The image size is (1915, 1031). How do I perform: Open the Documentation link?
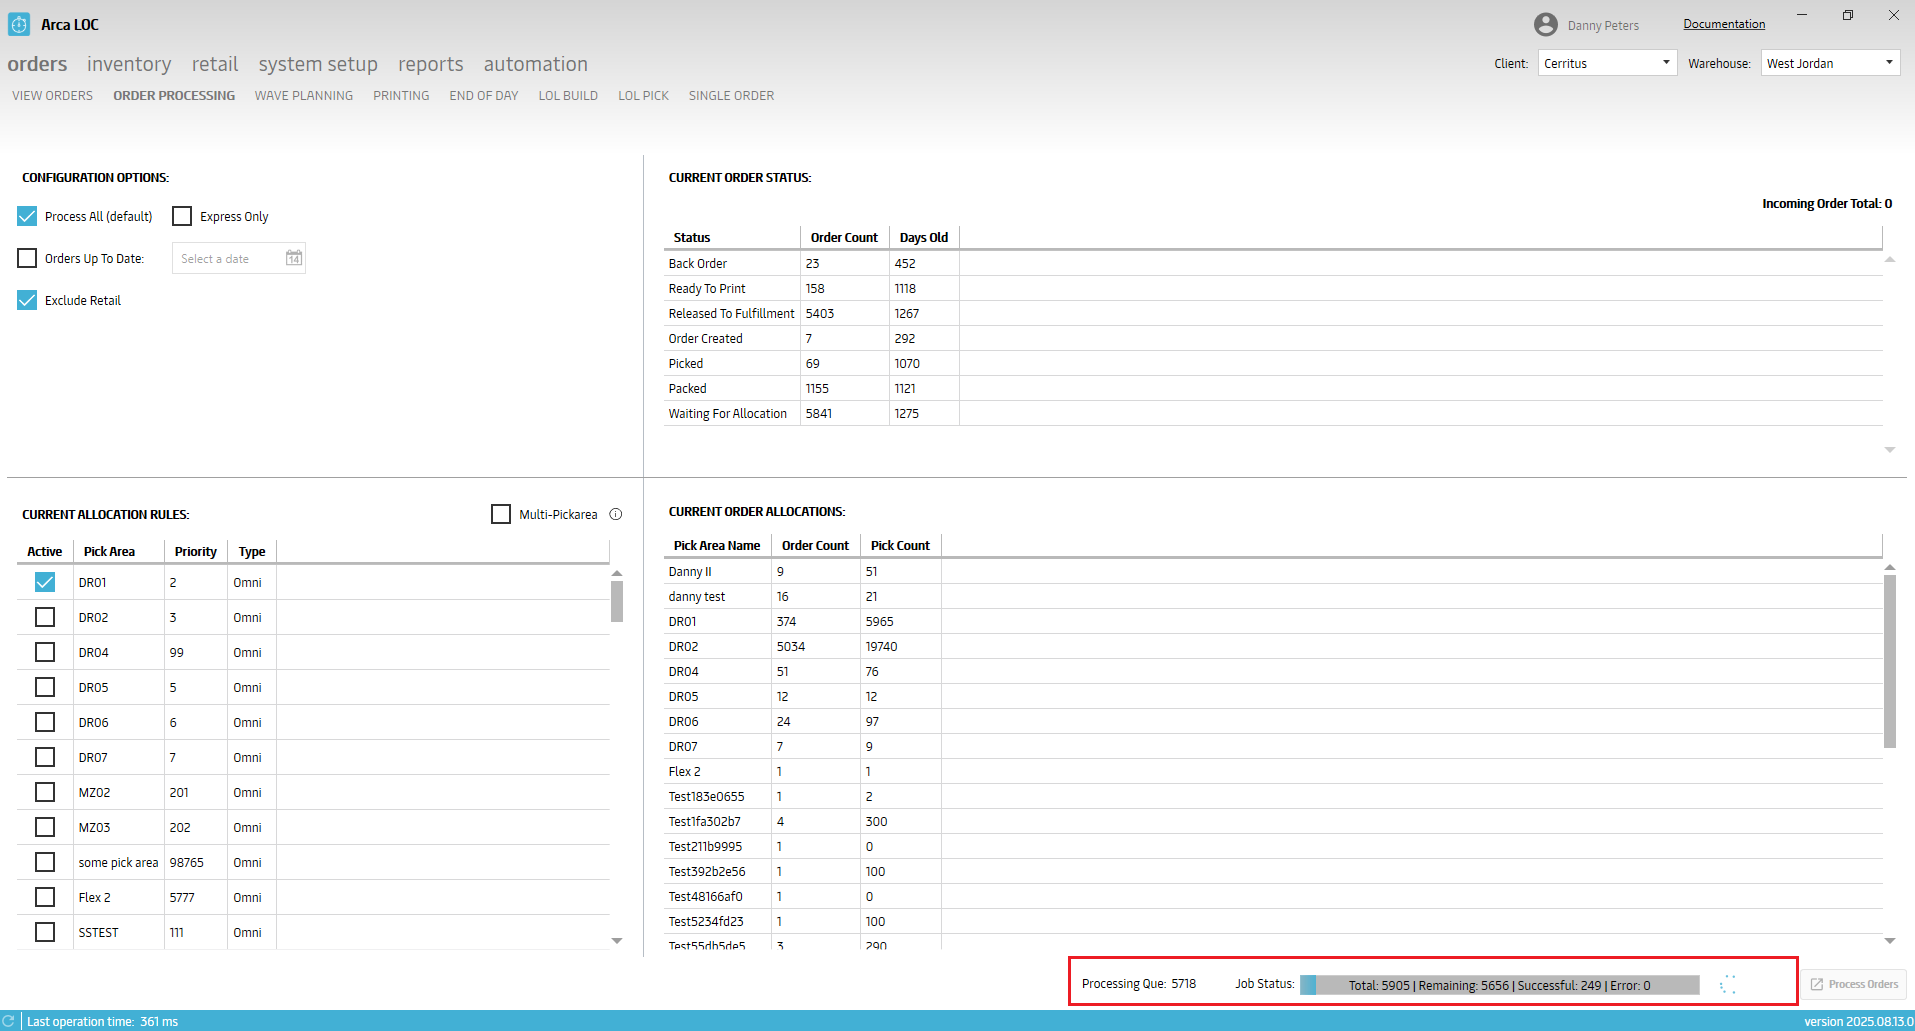(1723, 24)
